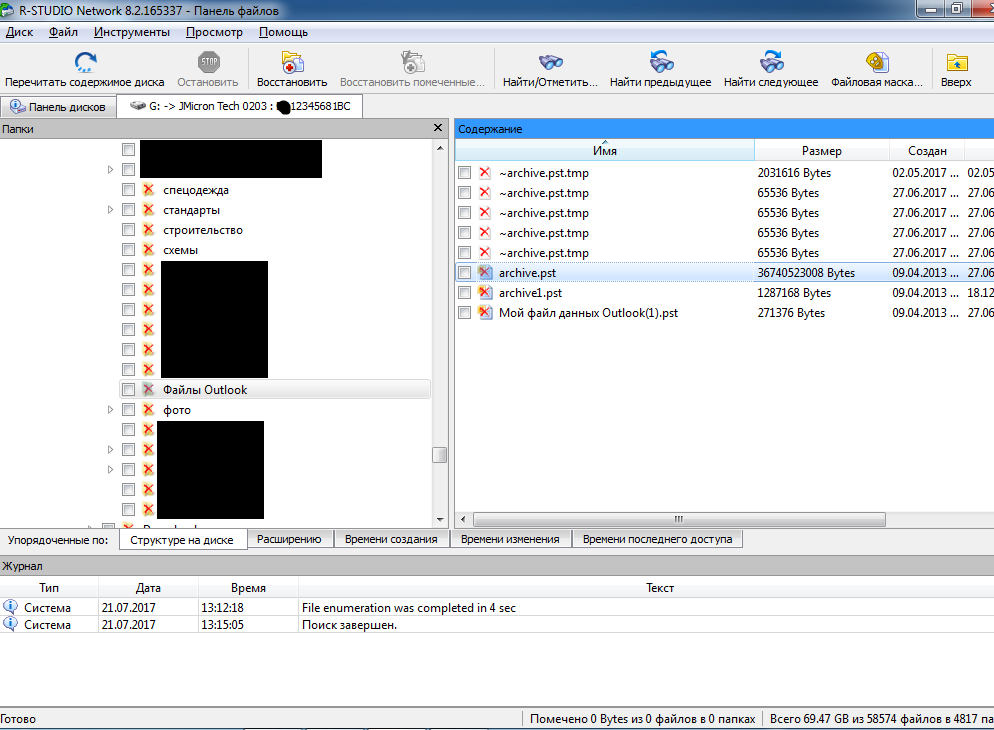This screenshot has width=994, height=730.
Task: Click folder tree scroll-up arrow
Action: point(440,148)
